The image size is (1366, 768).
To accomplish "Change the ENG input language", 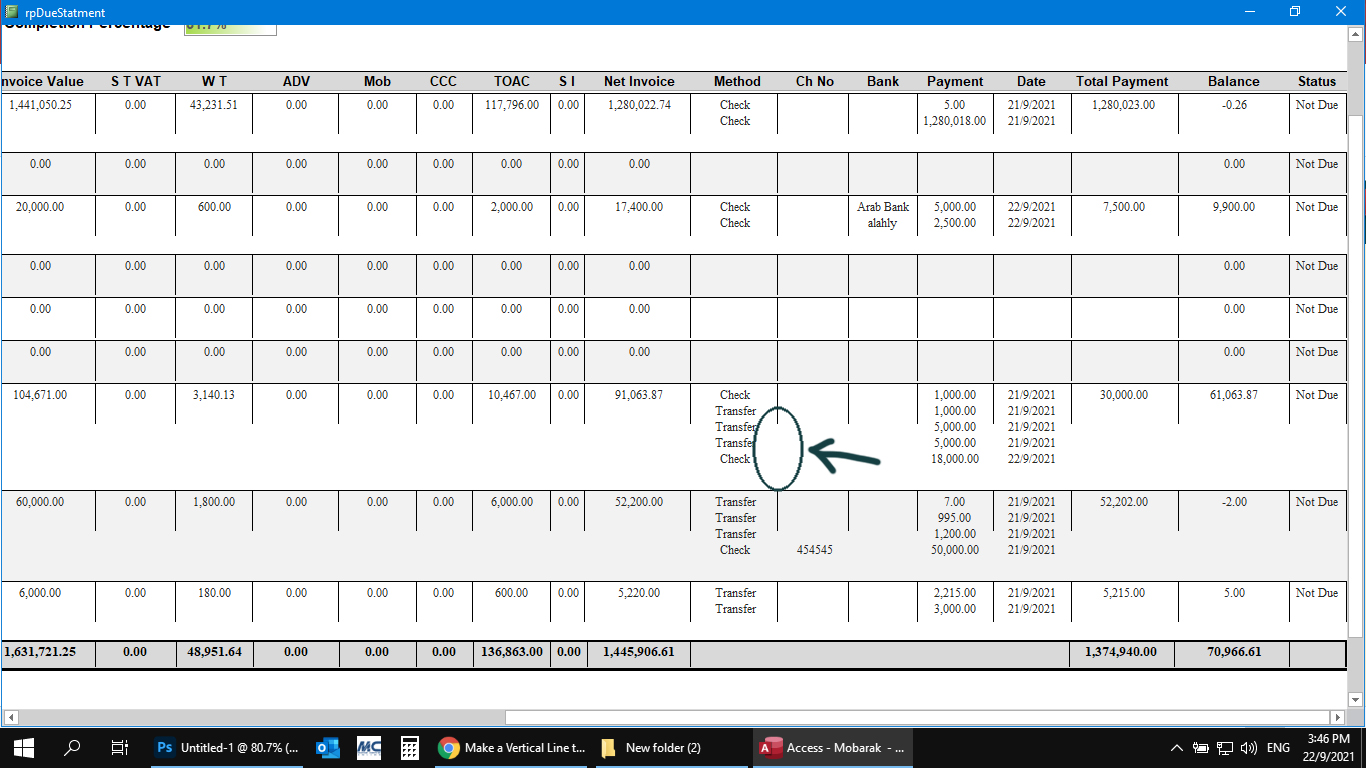I will (x=1278, y=747).
